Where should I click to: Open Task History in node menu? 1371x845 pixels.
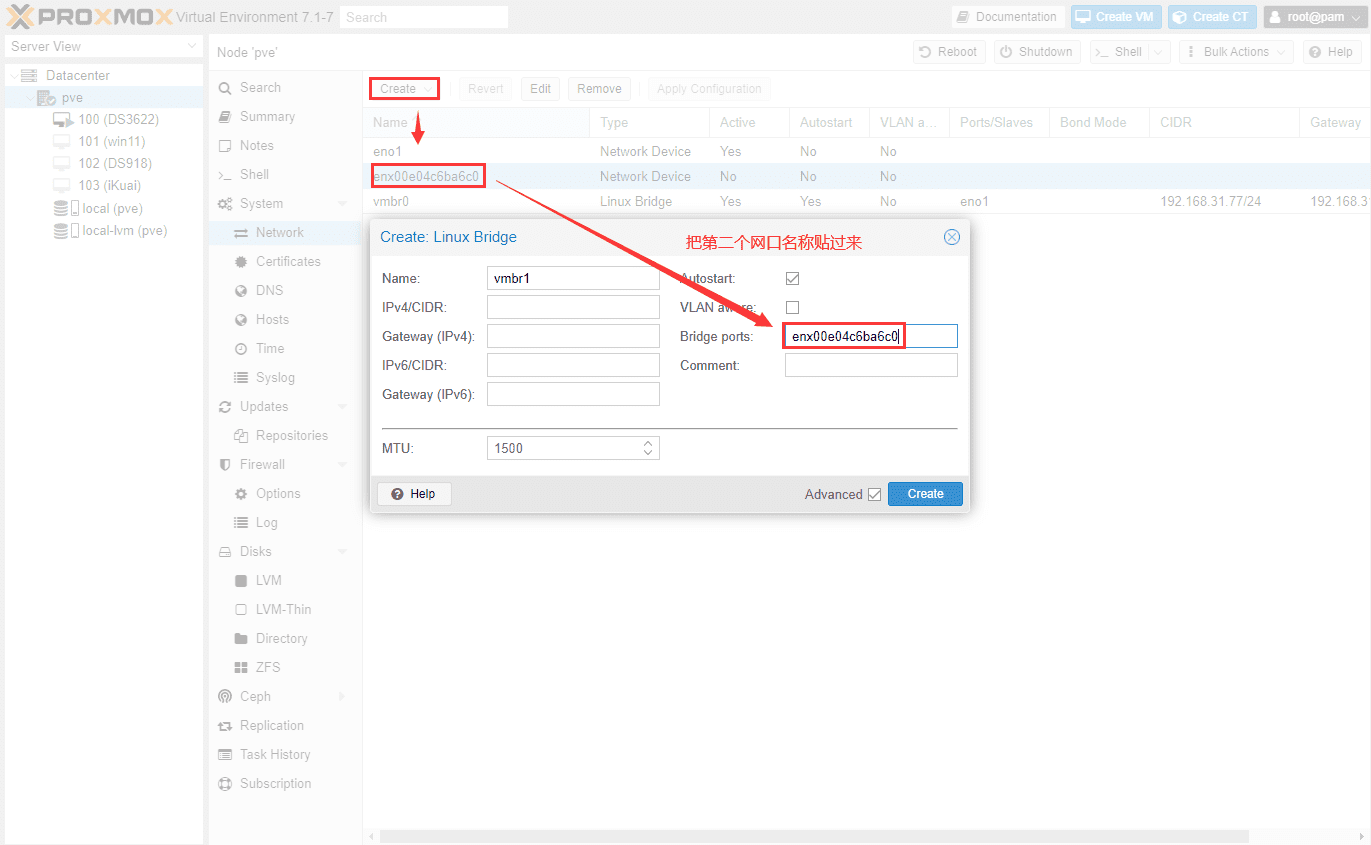click(x=275, y=755)
